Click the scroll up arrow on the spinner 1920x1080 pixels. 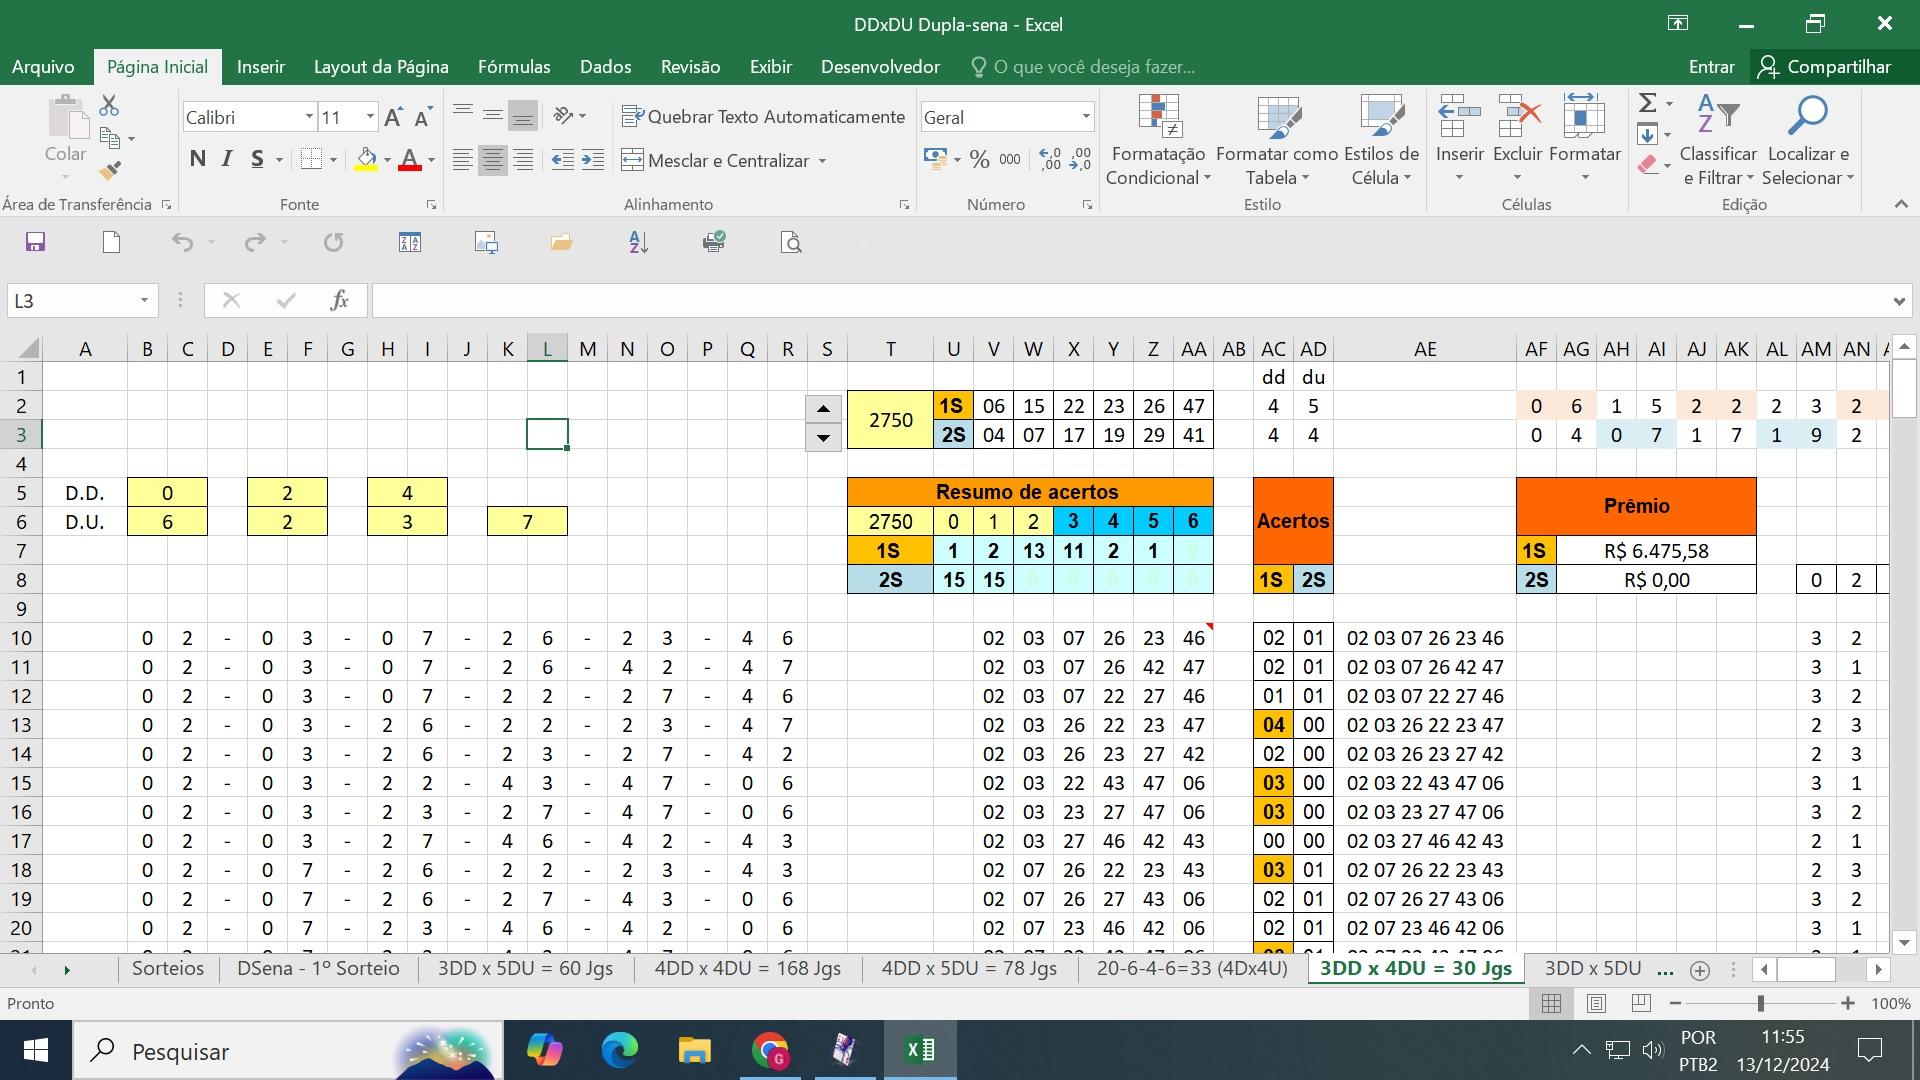(823, 405)
